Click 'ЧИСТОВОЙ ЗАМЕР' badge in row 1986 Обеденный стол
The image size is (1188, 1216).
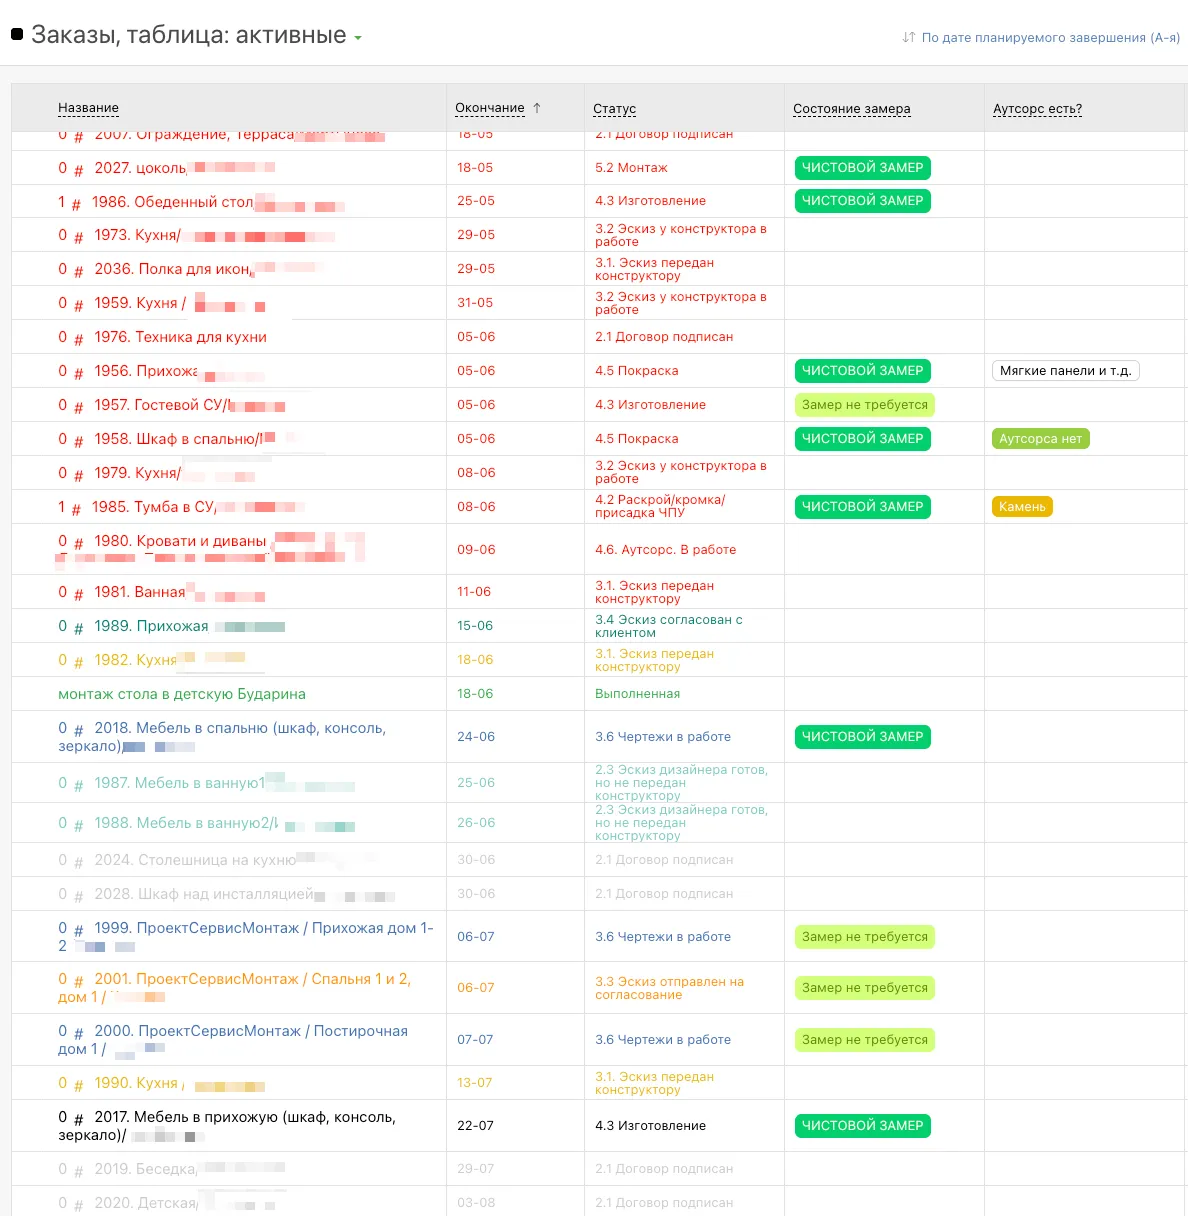tap(862, 201)
